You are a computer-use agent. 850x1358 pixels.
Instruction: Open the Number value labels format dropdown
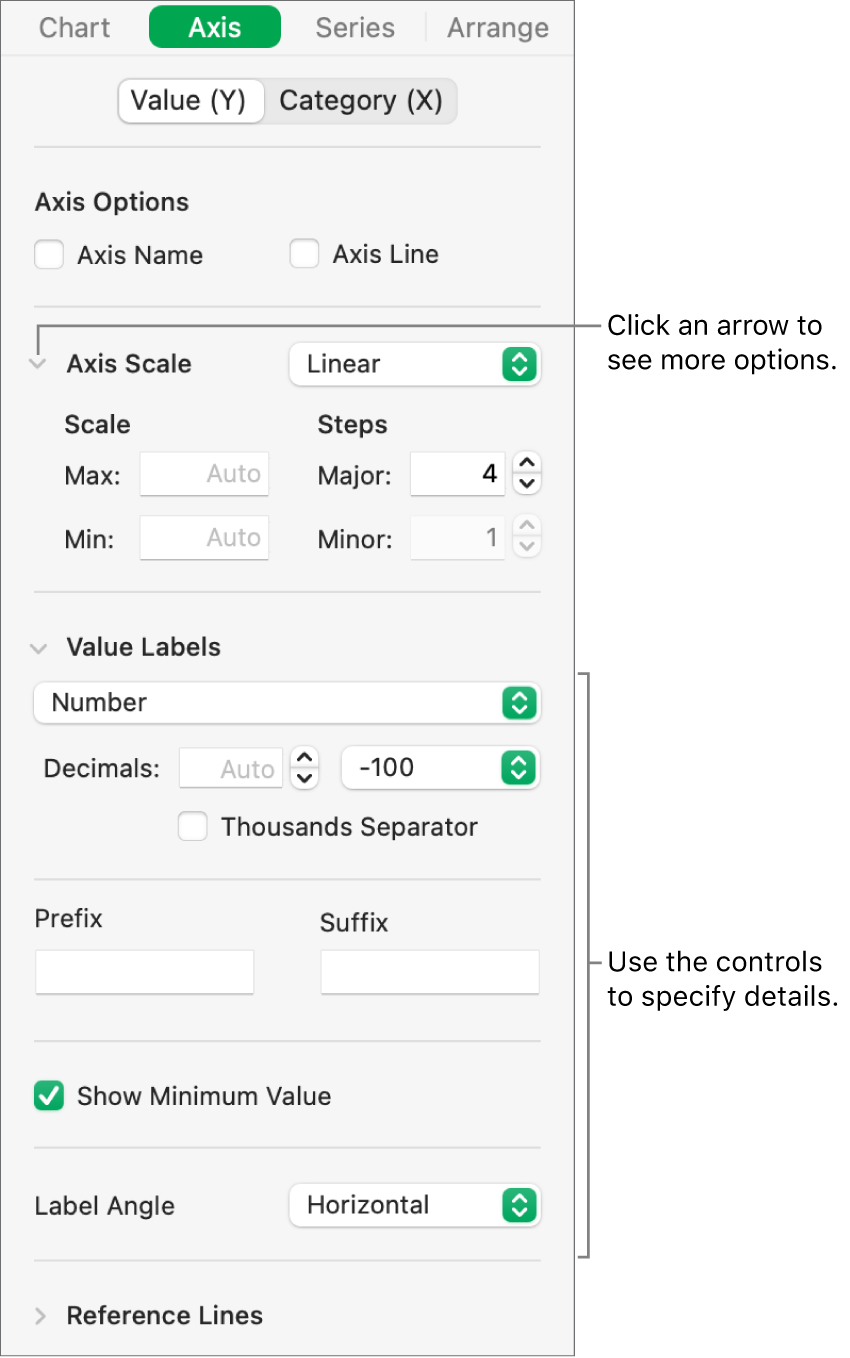tap(287, 702)
